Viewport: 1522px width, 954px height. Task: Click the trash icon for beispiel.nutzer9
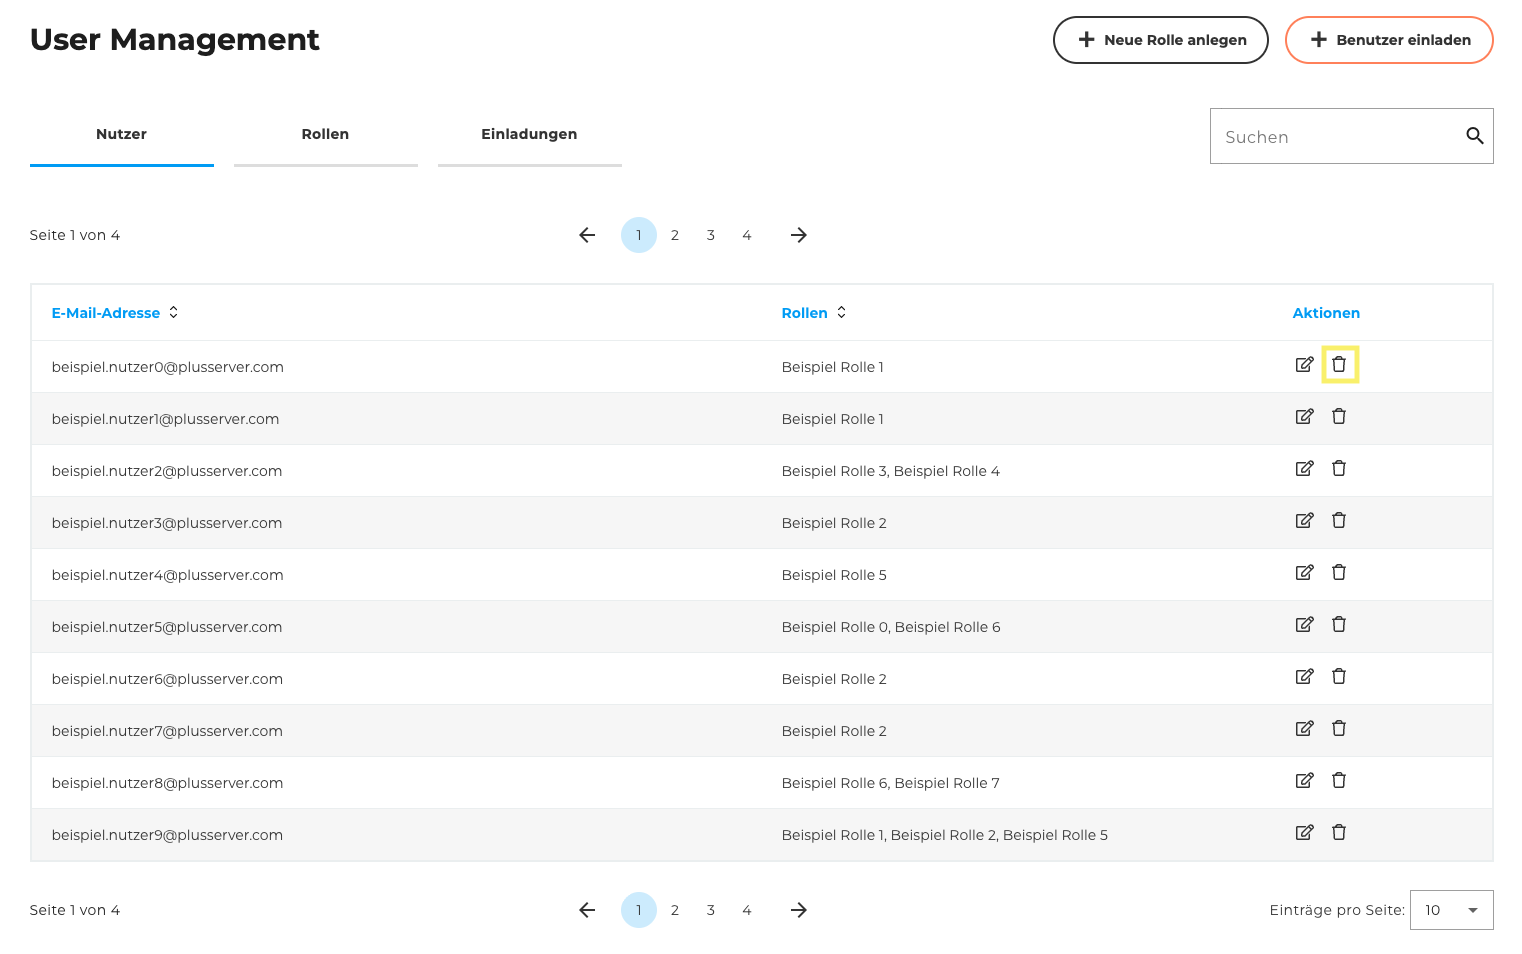[x=1339, y=833]
